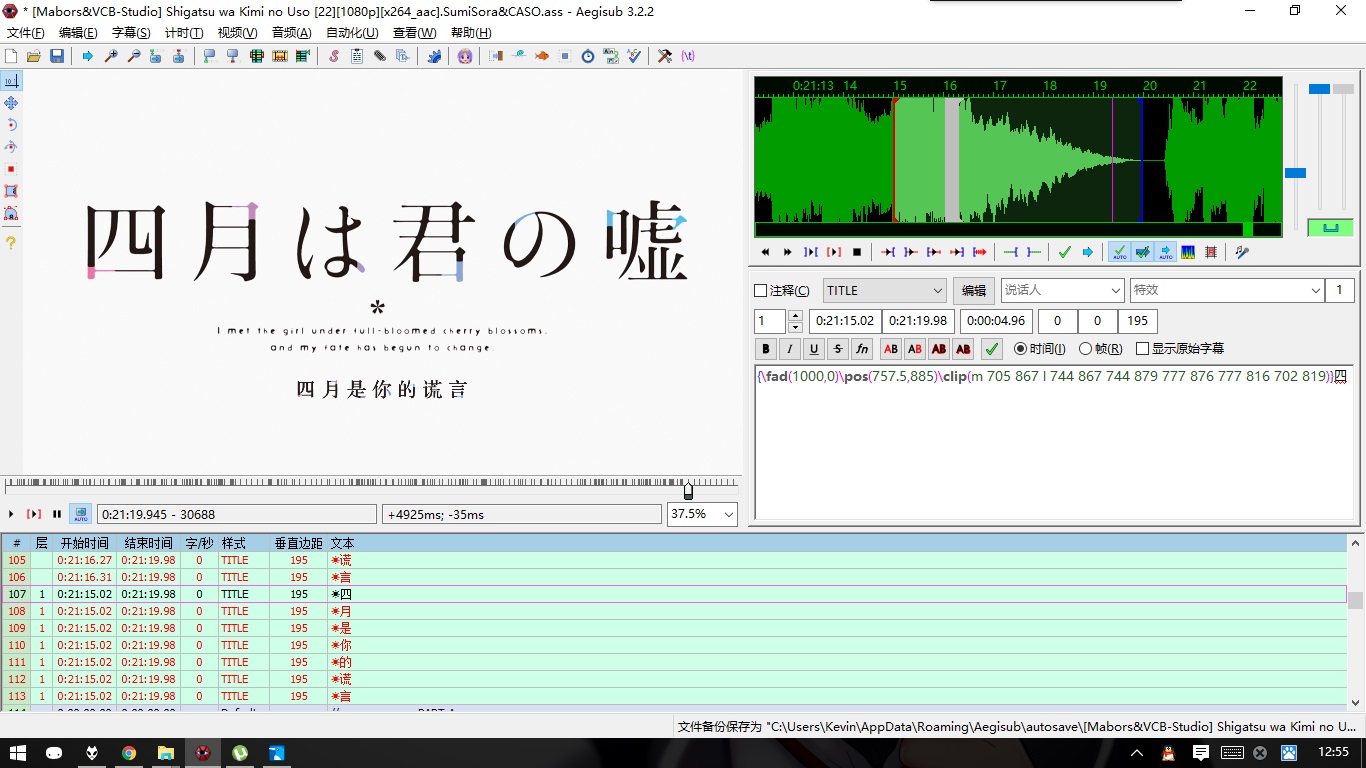Open the Translation Assistant fish icon
This screenshot has width=1366, height=768.
[x=542, y=56]
